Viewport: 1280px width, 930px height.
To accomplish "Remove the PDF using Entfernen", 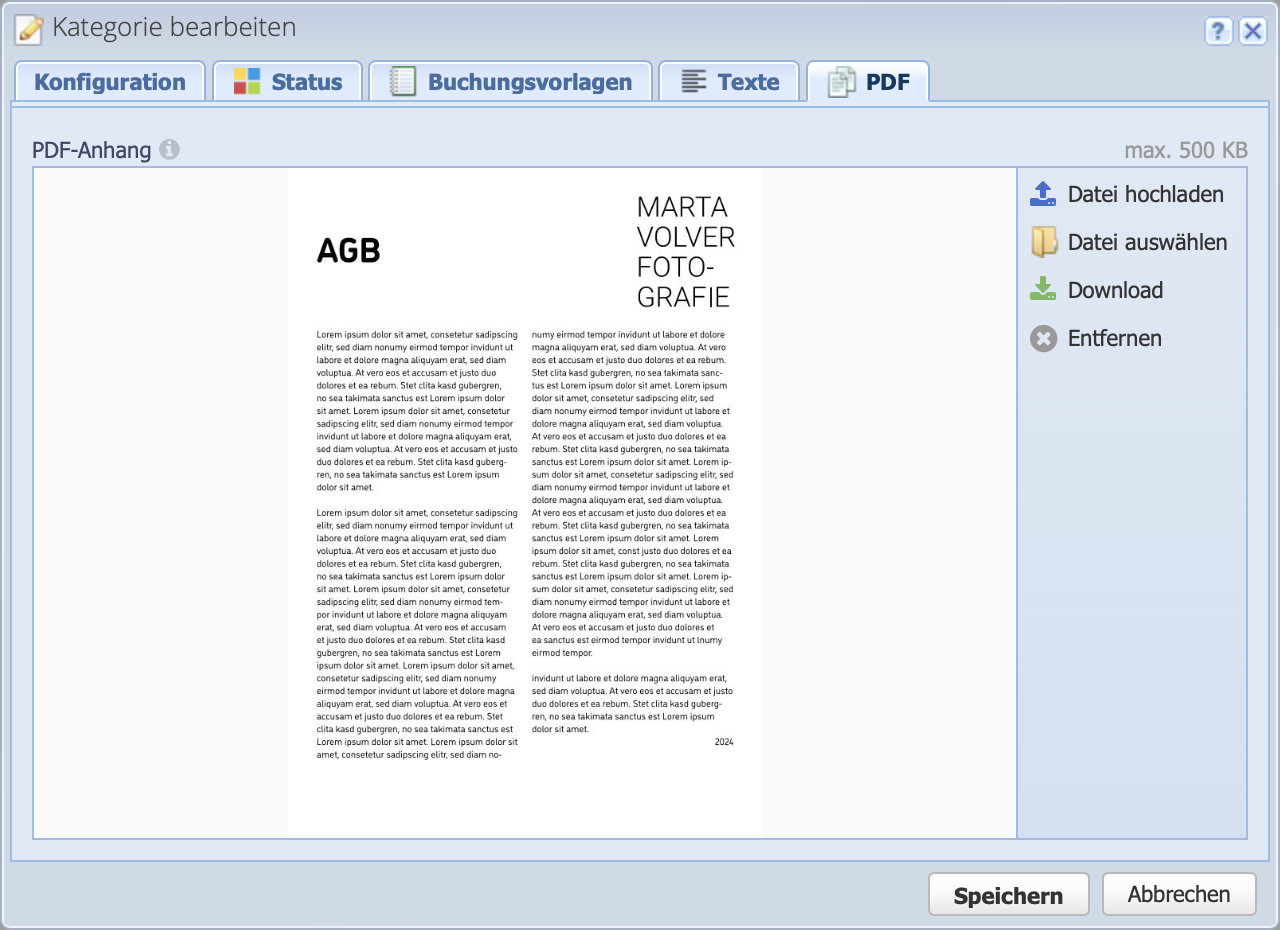I will click(1115, 338).
